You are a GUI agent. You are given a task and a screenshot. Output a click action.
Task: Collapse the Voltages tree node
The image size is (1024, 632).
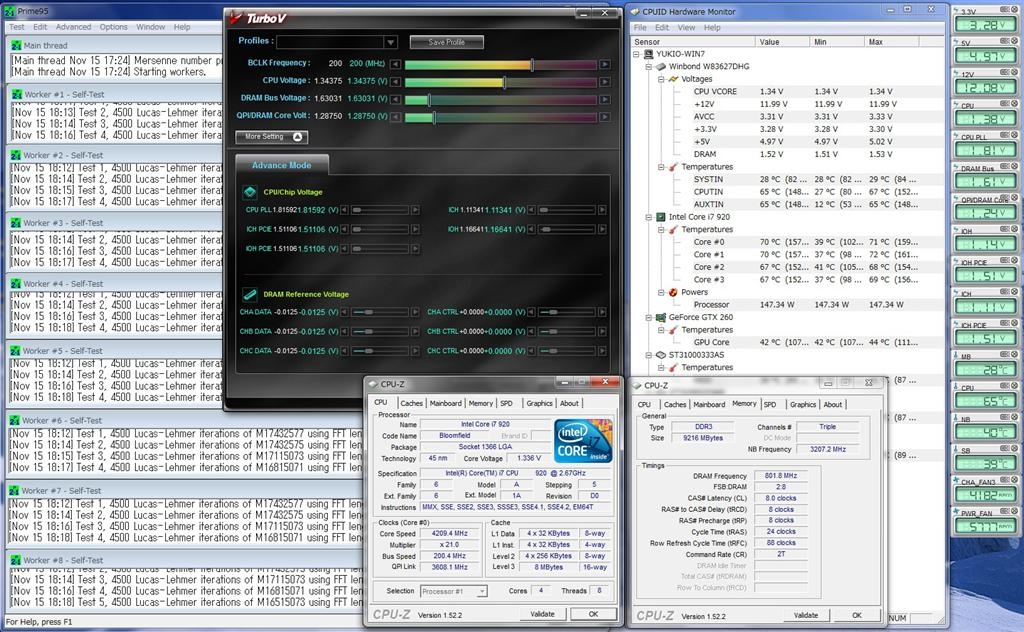click(x=660, y=79)
